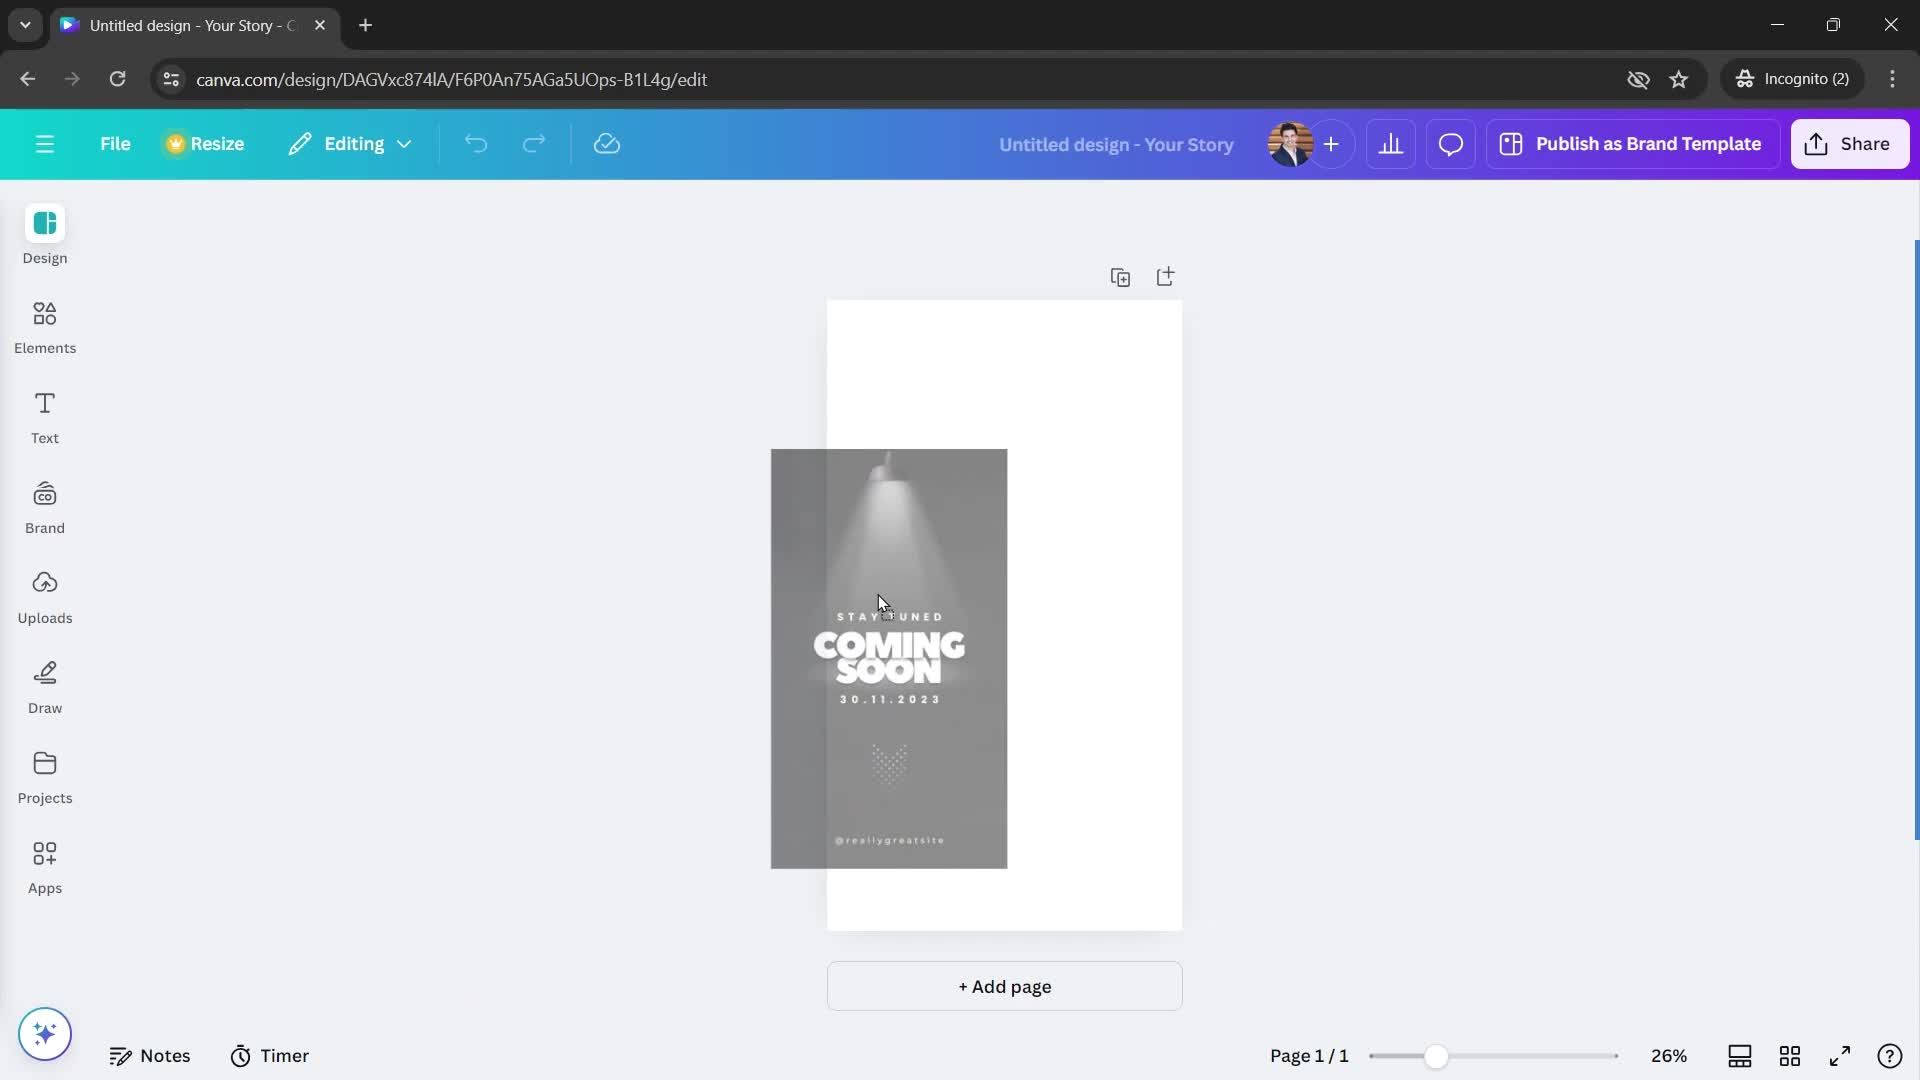Select the Draw tool

tap(44, 686)
